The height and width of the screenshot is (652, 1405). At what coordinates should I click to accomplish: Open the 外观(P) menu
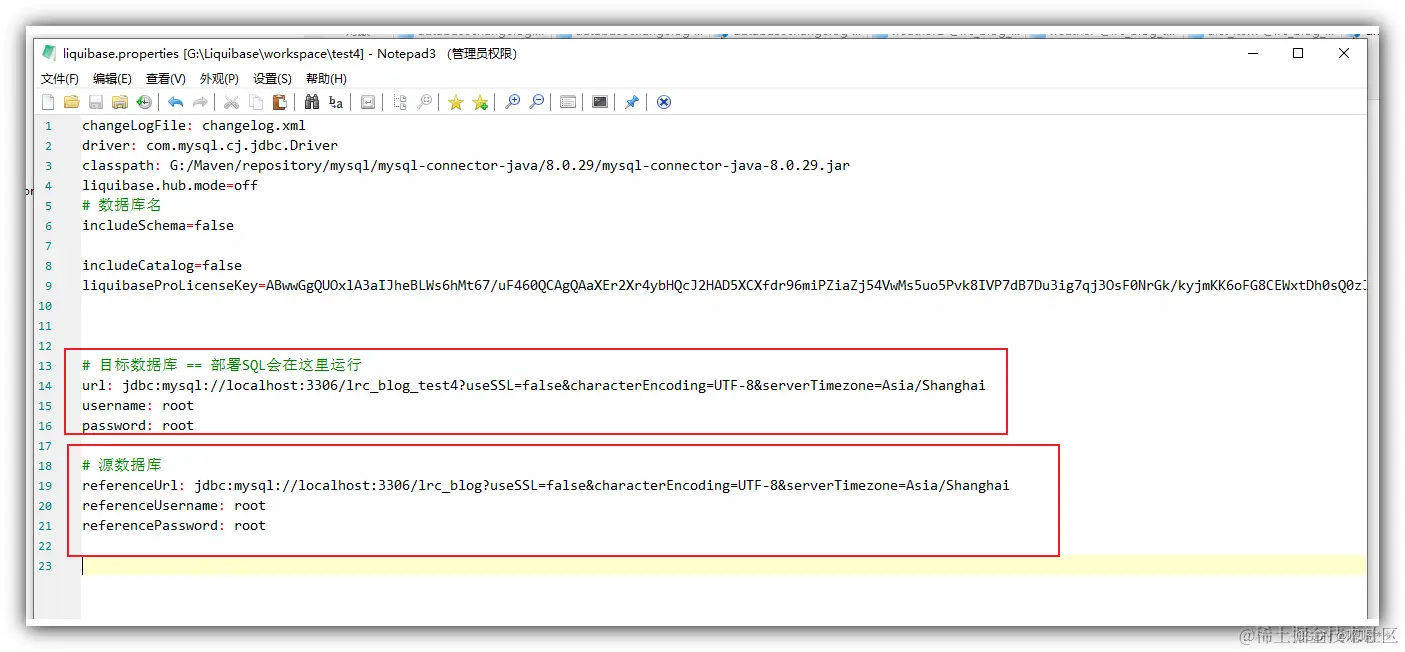click(219, 79)
